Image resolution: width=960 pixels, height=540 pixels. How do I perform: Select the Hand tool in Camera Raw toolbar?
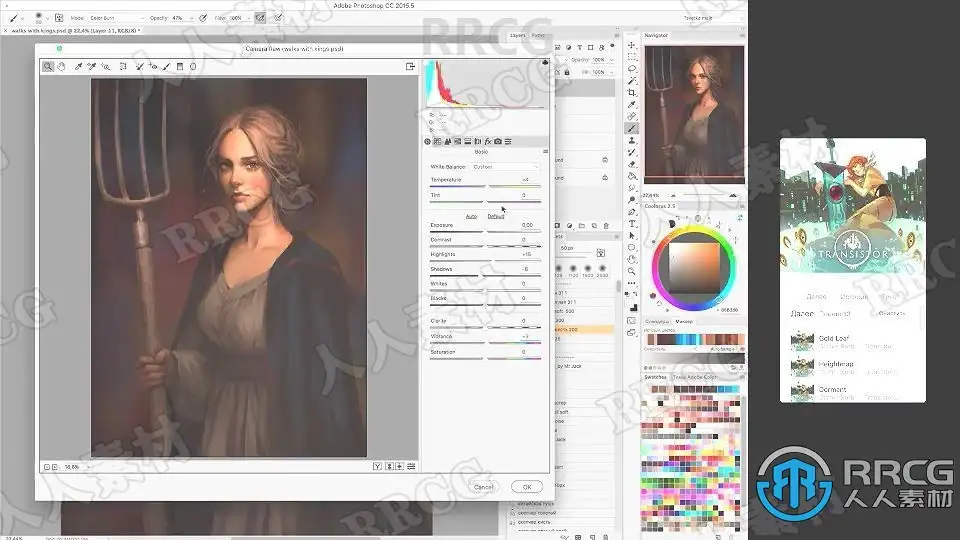point(61,66)
